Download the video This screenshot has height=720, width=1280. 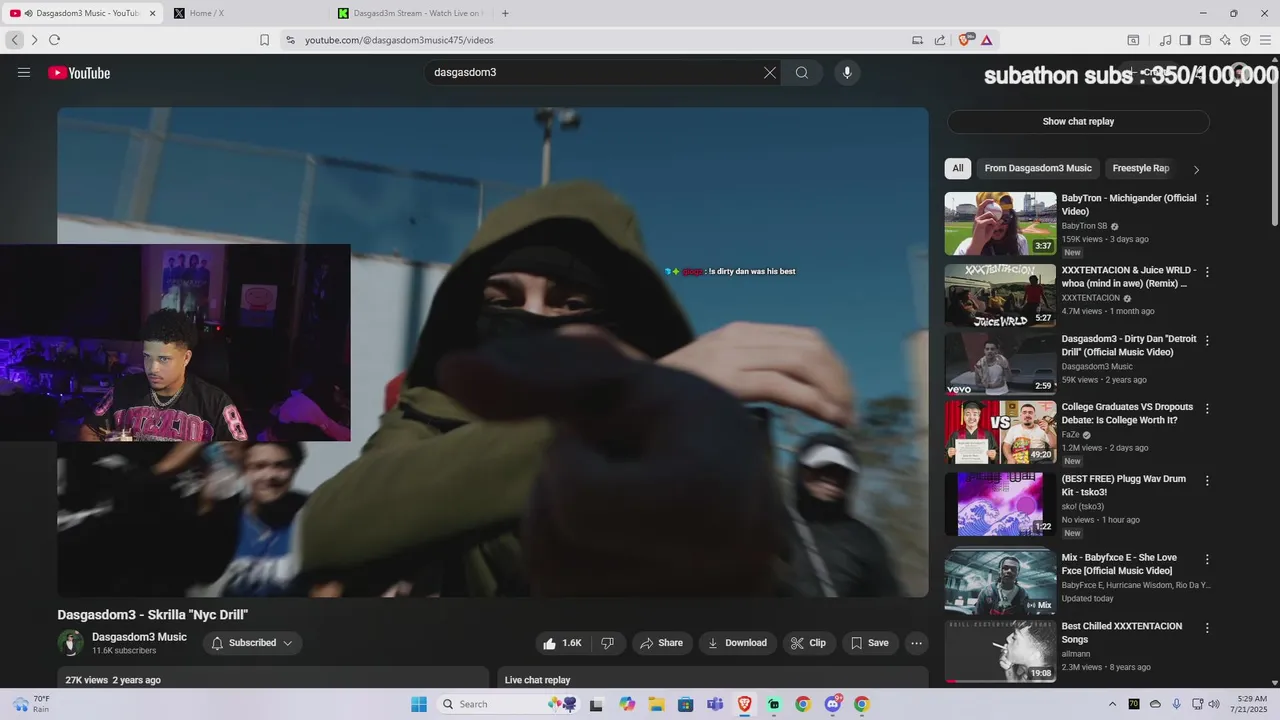point(737,643)
